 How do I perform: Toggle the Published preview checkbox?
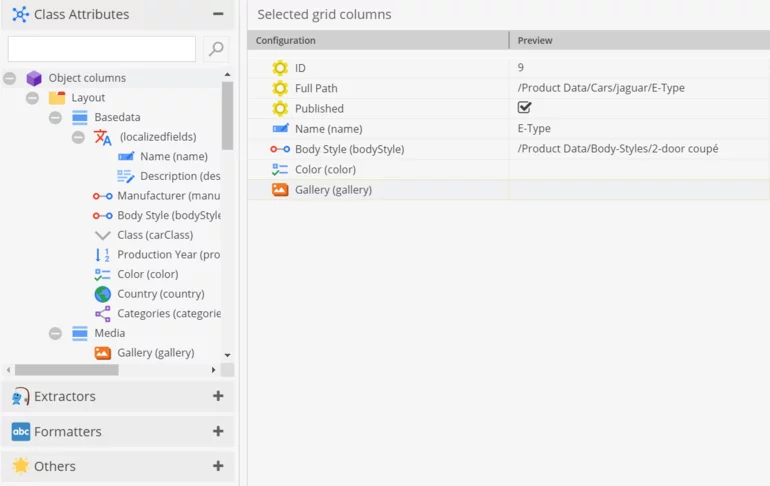[x=524, y=107]
